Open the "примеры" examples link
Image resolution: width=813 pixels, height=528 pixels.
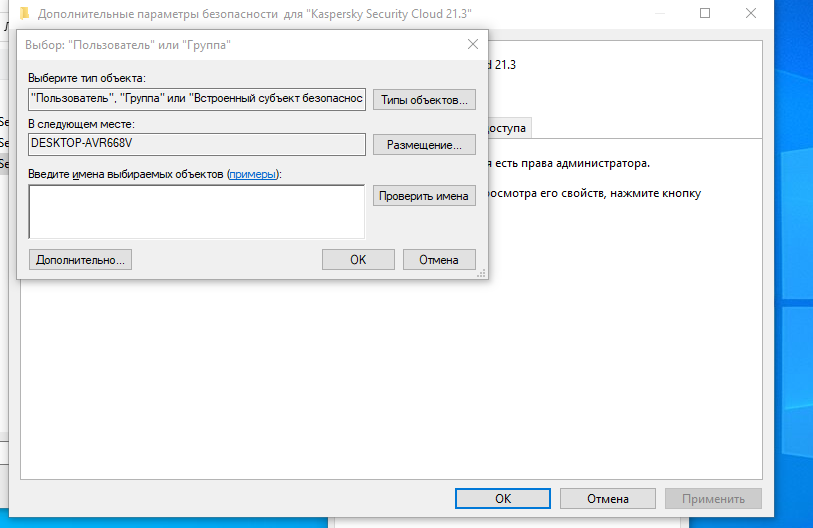[253, 174]
